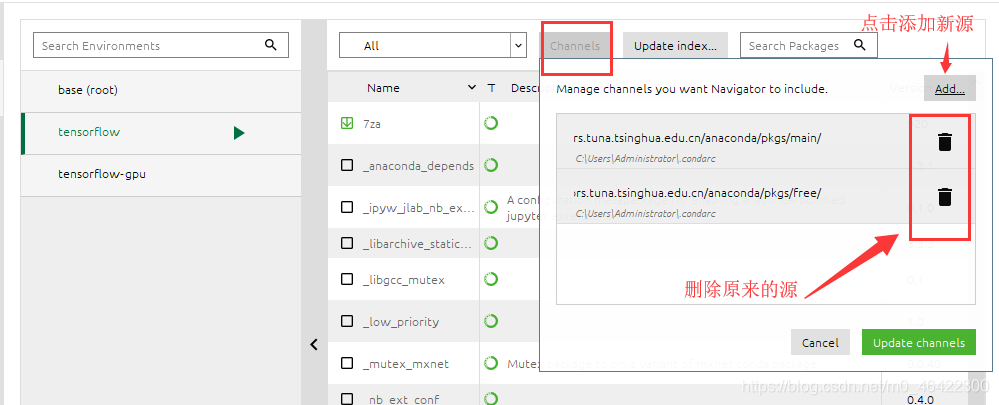Image resolution: width=999 pixels, height=405 pixels.
Task: Click the status circle icon for _ipyw_jlab_nb_ex
Action: coord(491,207)
